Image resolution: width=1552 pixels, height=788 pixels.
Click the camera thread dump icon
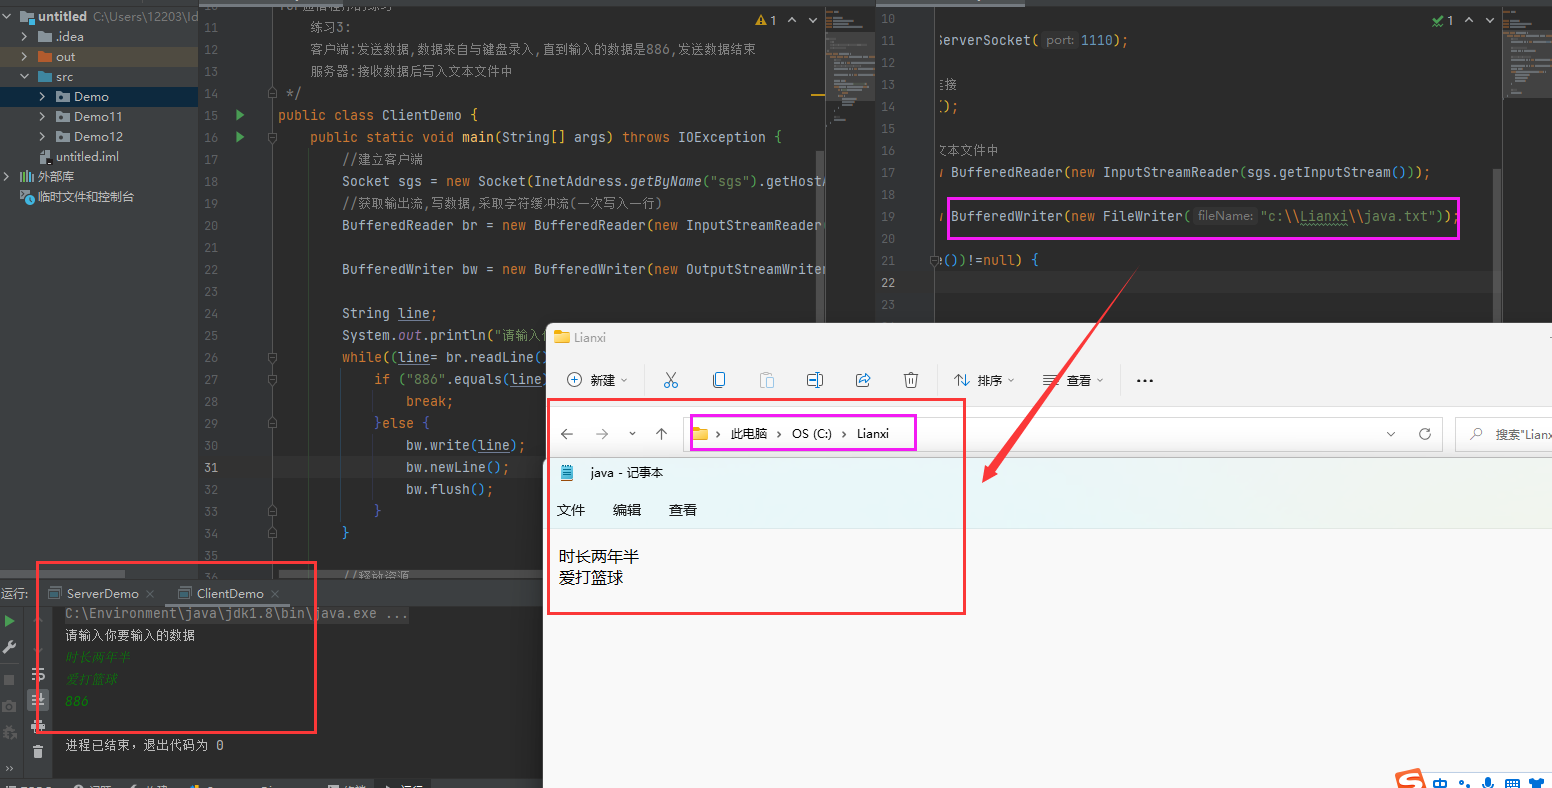point(10,707)
